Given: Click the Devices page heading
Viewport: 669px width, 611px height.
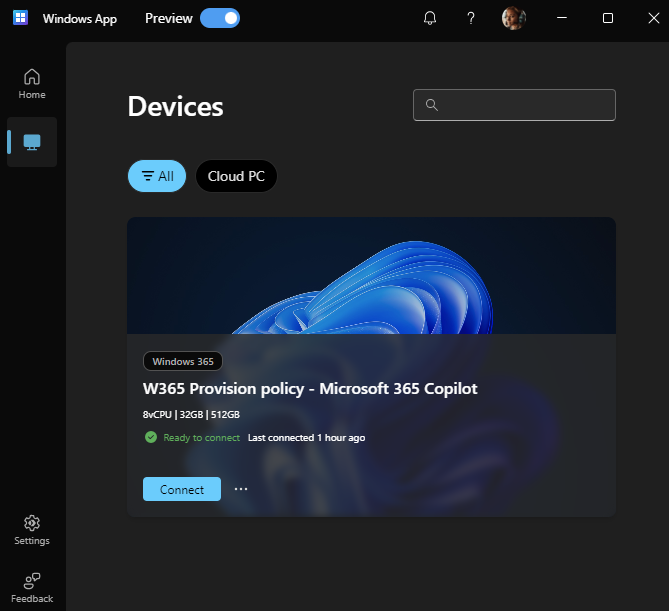Looking at the screenshot, I should [175, 106].
